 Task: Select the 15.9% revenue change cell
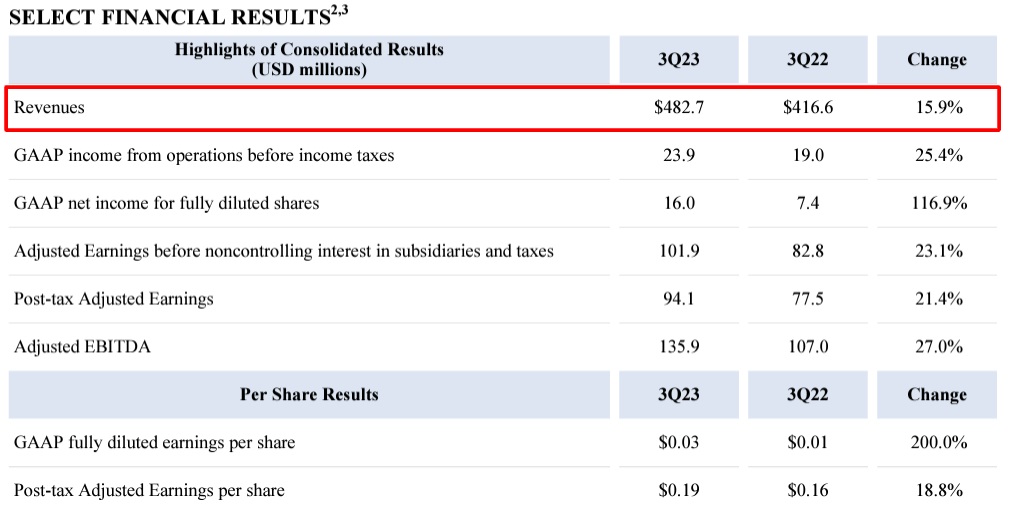[x=938, y=108]
